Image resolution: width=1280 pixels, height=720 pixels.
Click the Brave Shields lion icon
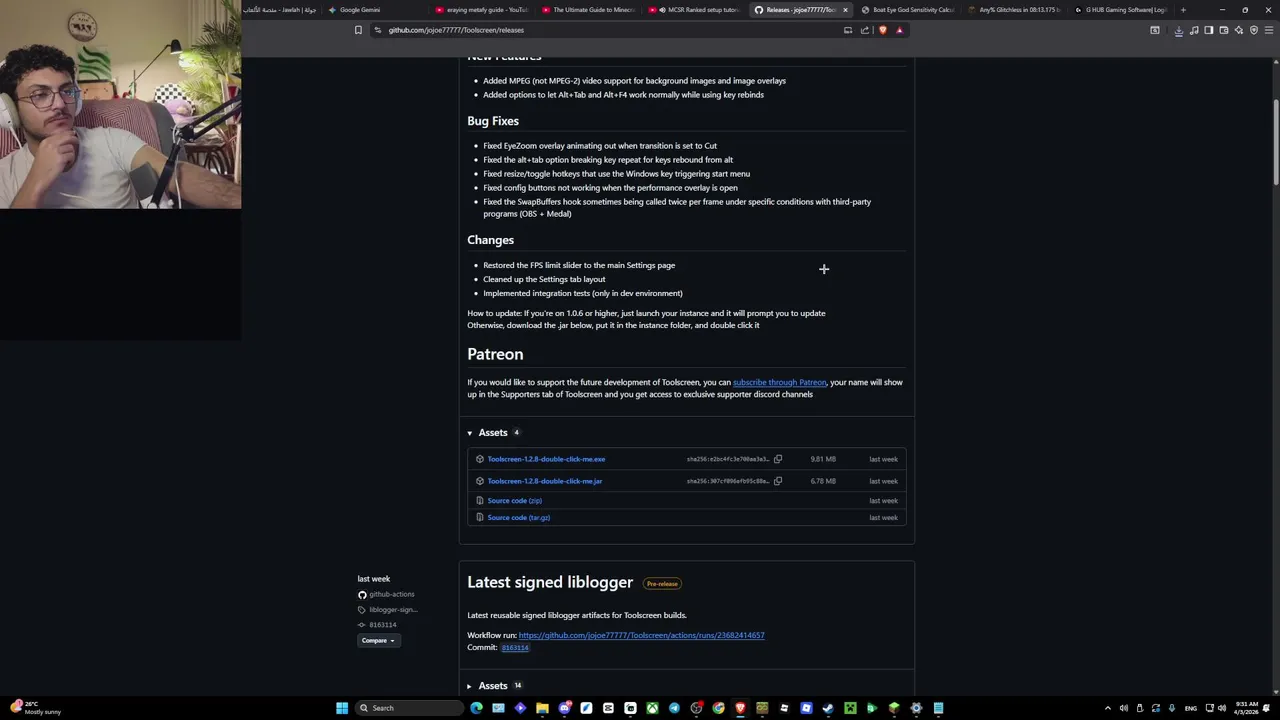tap(882, 30)
